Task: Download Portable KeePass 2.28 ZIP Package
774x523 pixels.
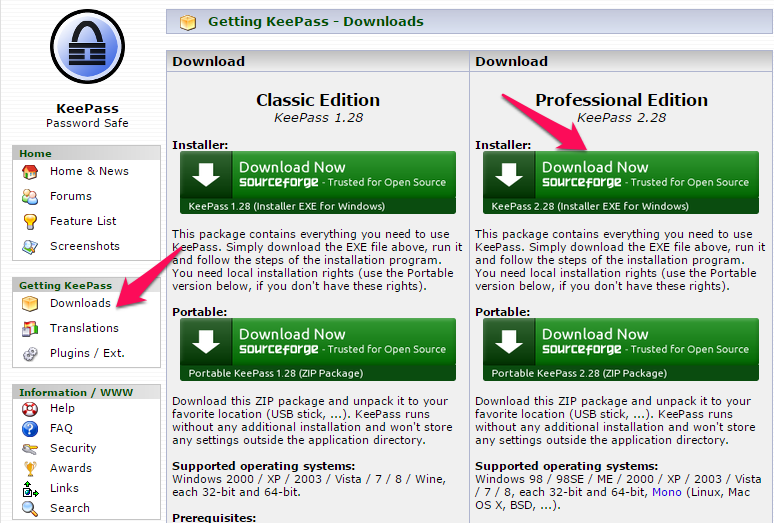Action: (620, 349)
